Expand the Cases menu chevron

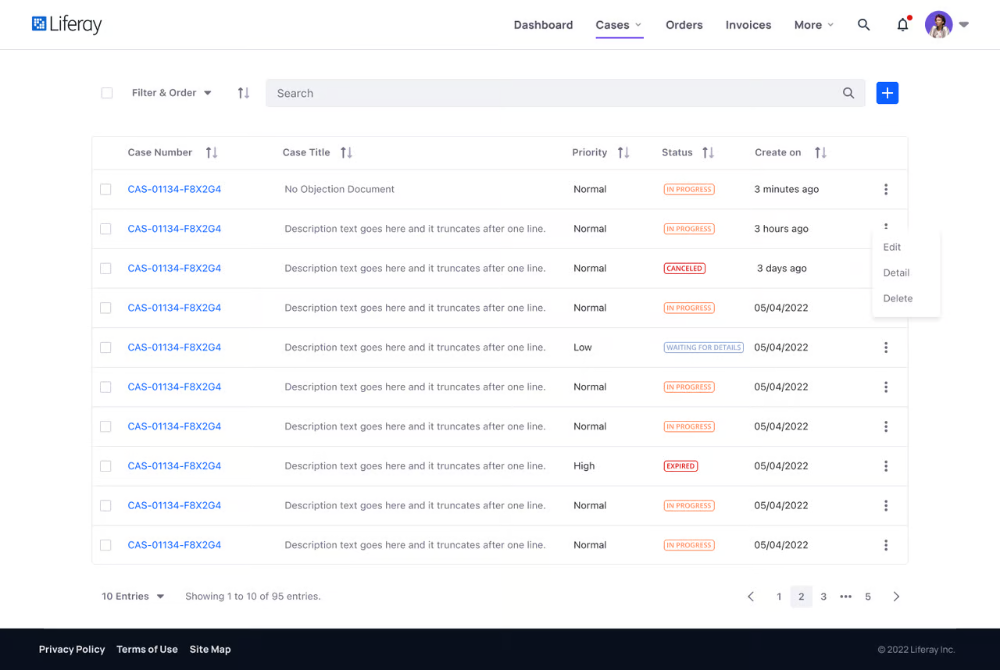[638, 25]
